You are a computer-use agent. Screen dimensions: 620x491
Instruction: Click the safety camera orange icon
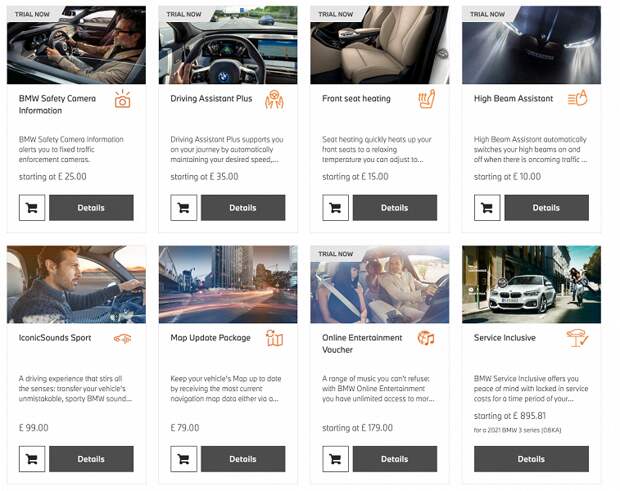pyautogui.click(x=123, y=99)
